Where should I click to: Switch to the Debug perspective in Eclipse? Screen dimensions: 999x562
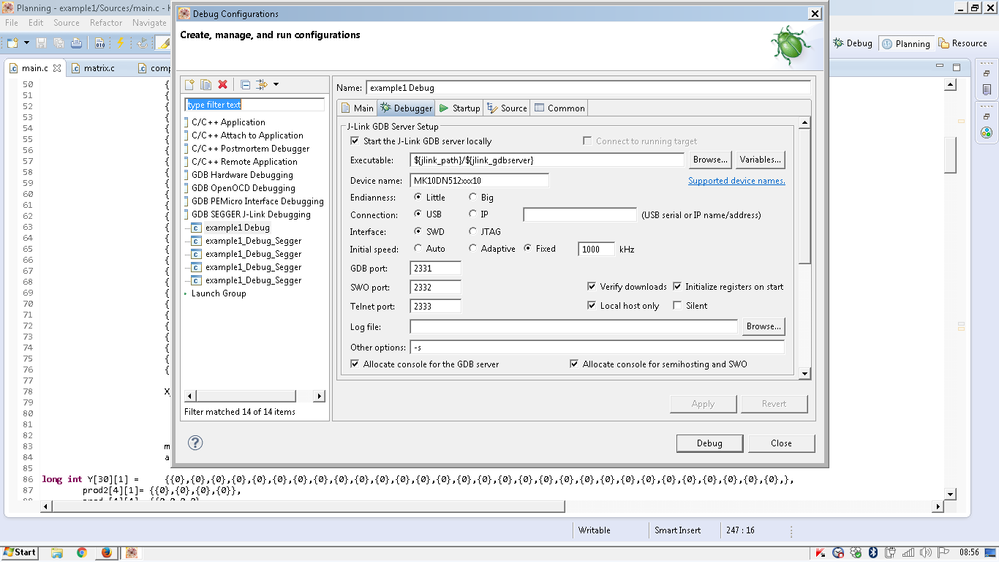852,43
